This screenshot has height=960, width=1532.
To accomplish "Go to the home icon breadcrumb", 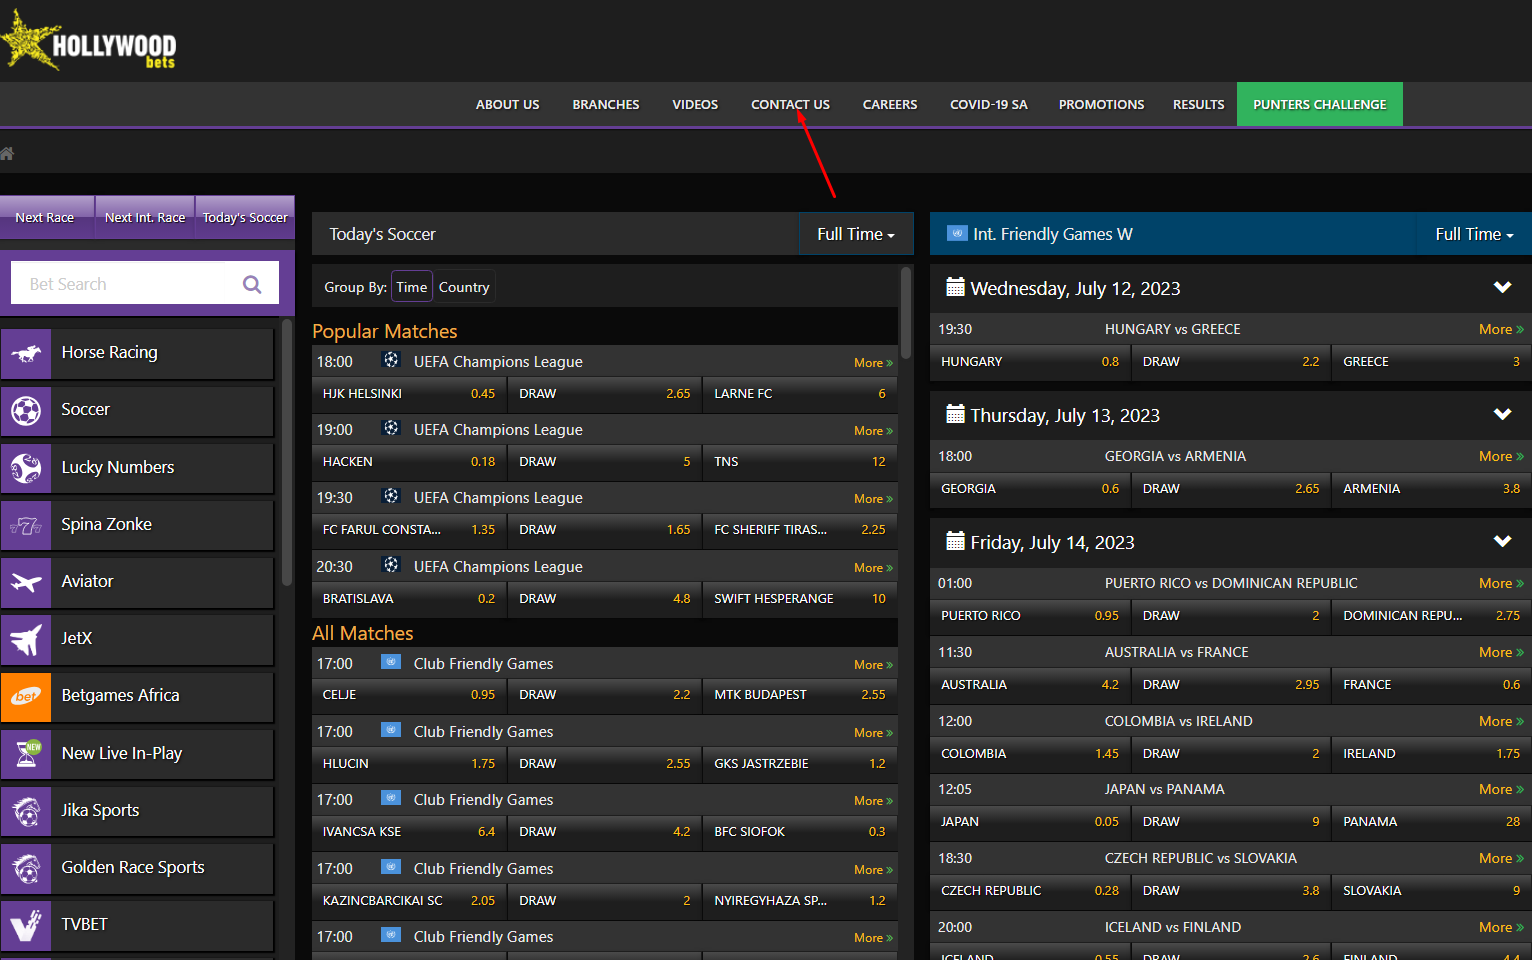I will point(7,153).
